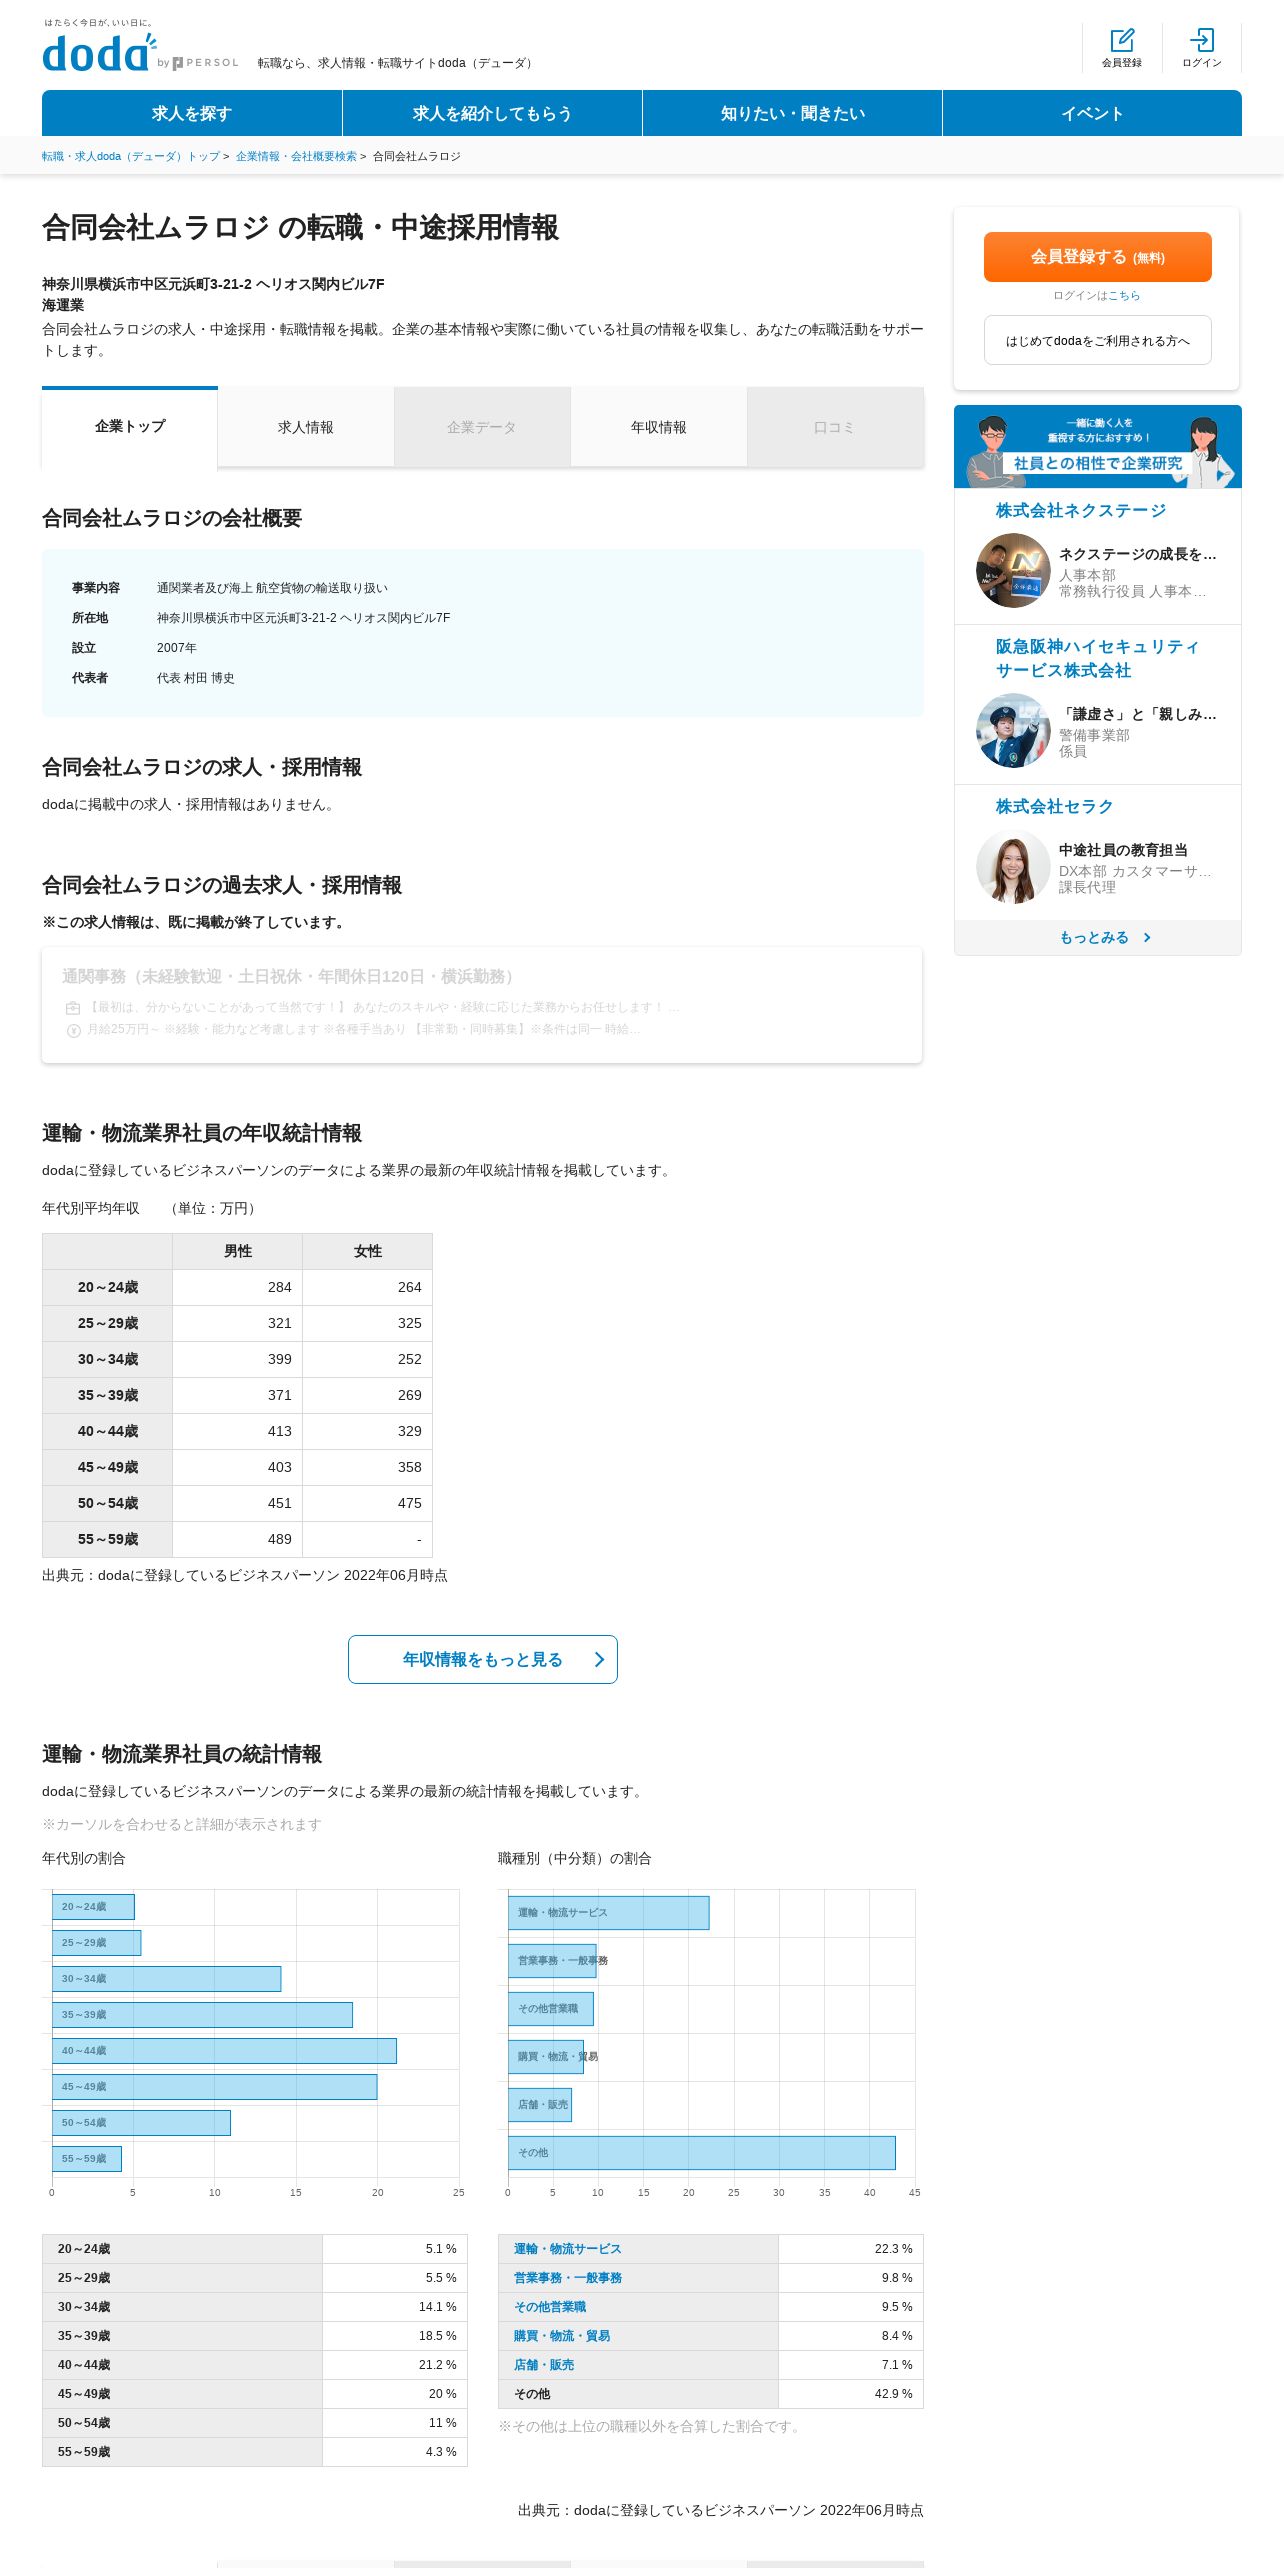Open その他営業職 table link
This screenshot has width=1284, height=2568.
point(550,2307)
